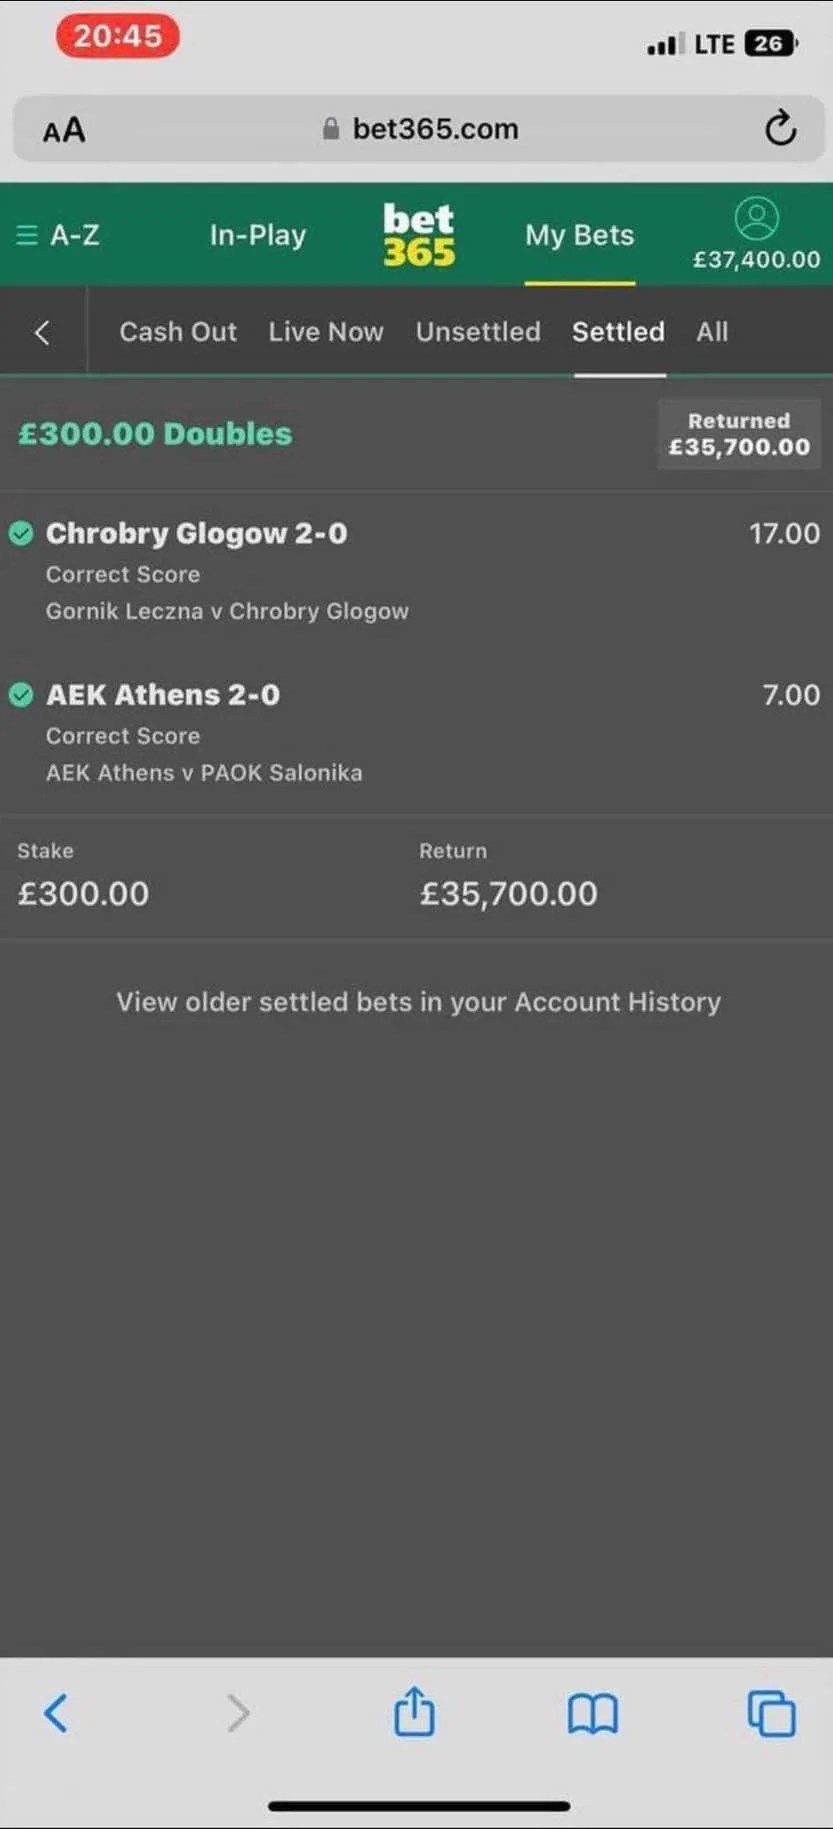Tap the Returned £35,700.00 summary box
Image resolution: width=833 pixels, height=1829 pixels.
[x=738, y=434]
